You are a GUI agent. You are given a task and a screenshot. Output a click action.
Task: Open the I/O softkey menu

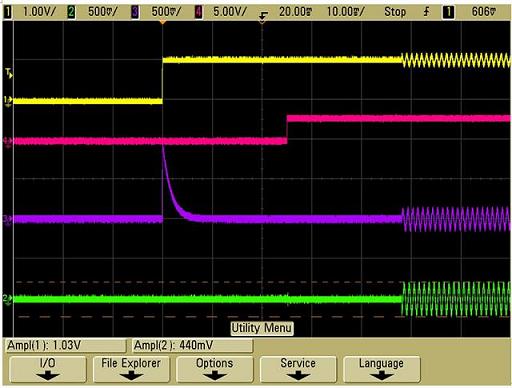click(48, 369)
